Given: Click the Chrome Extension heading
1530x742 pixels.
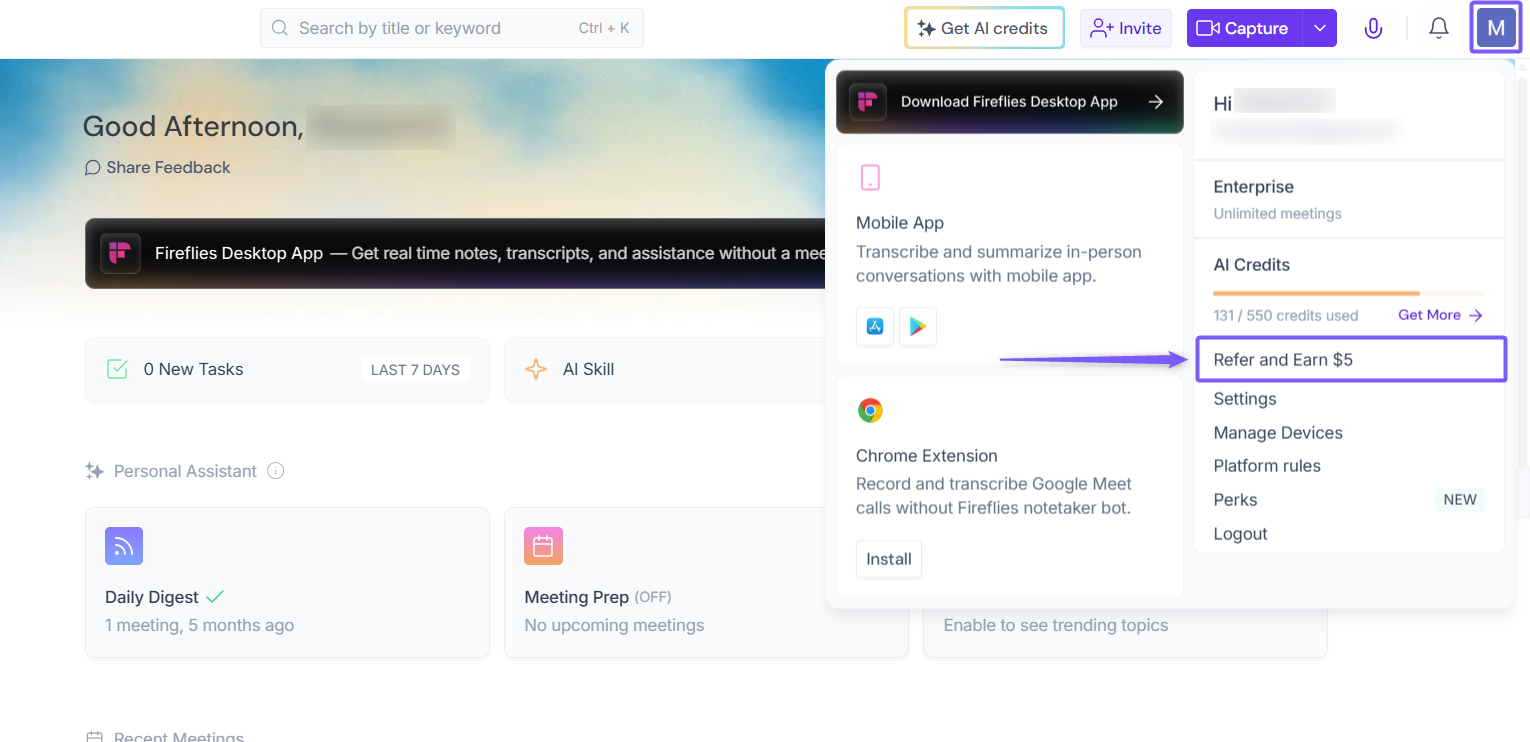Looking at the screenshot, I should click(927, 456).
